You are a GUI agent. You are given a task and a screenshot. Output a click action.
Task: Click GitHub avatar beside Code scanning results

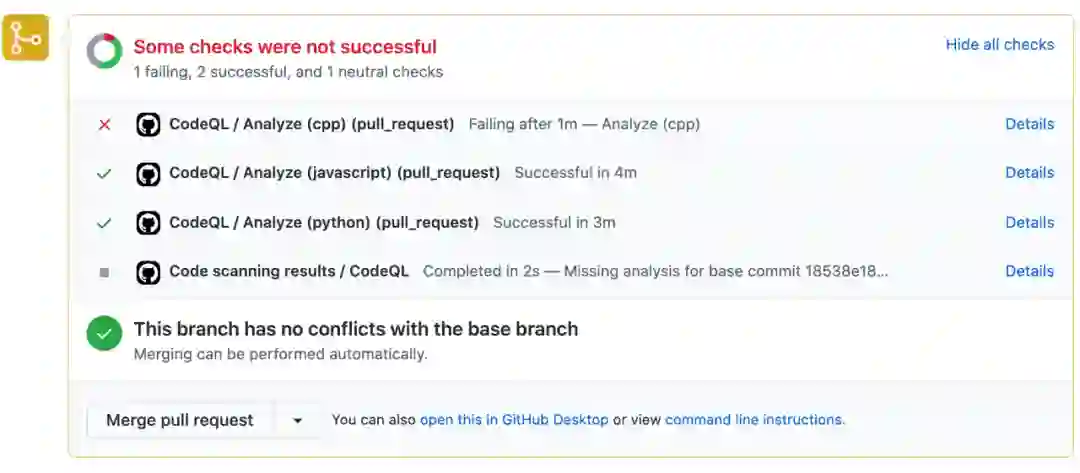coord(148,271)
